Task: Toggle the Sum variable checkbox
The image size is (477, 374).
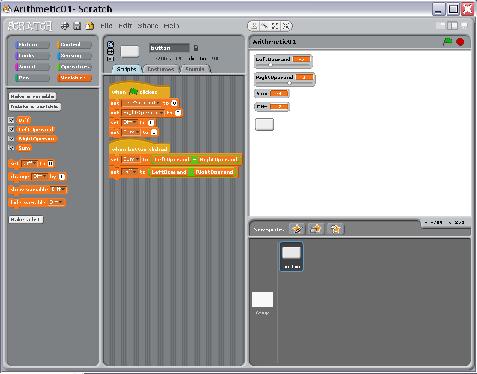Action: point(11,148)
